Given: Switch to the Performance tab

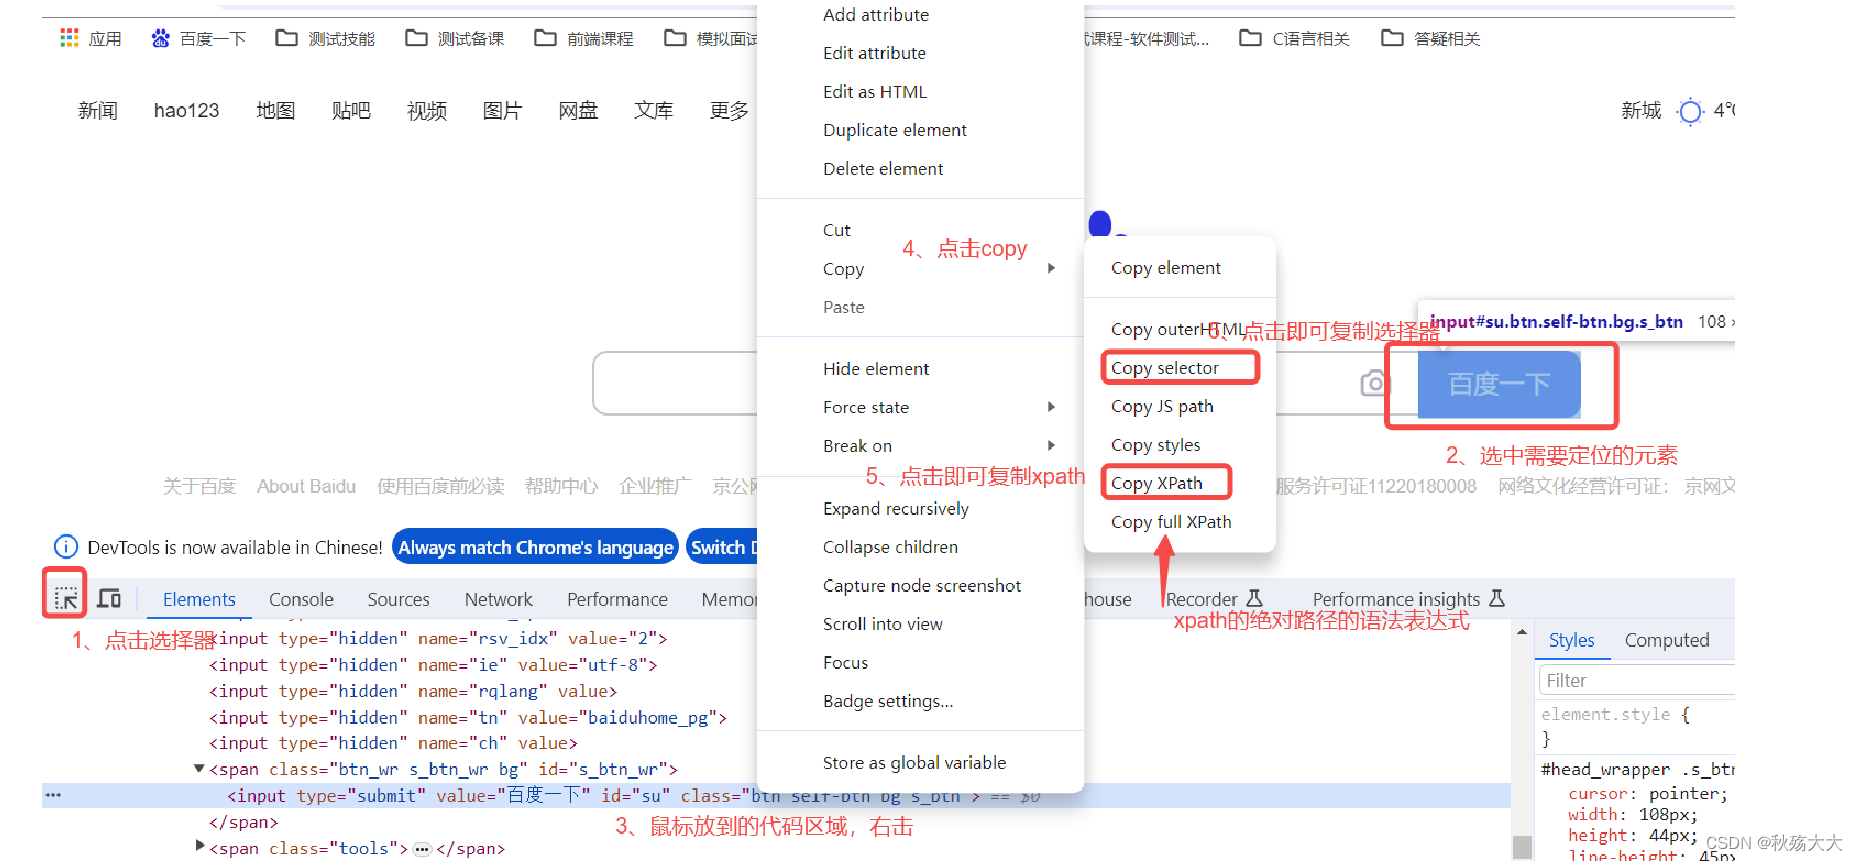Looking at the screenshot, I should point(617,599).
